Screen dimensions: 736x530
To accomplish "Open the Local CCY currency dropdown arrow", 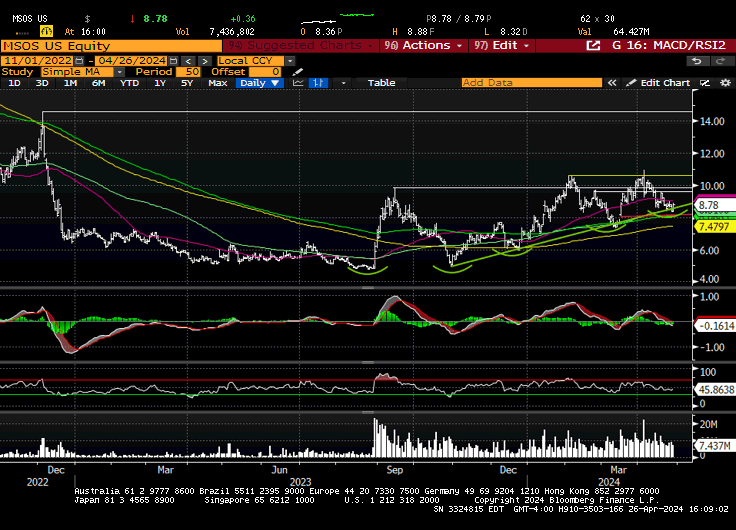I will (x=290, y=61).
